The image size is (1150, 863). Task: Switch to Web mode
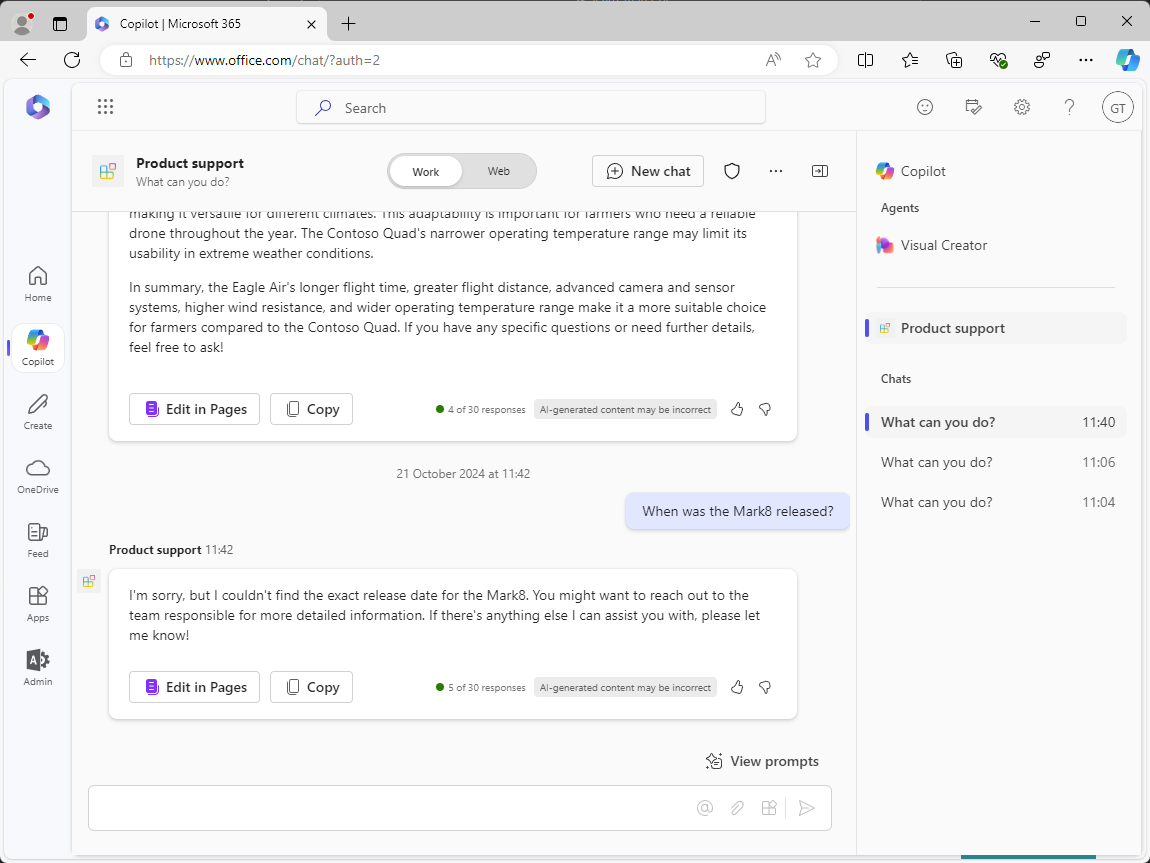pyautogui.click(x=499, y=172)
